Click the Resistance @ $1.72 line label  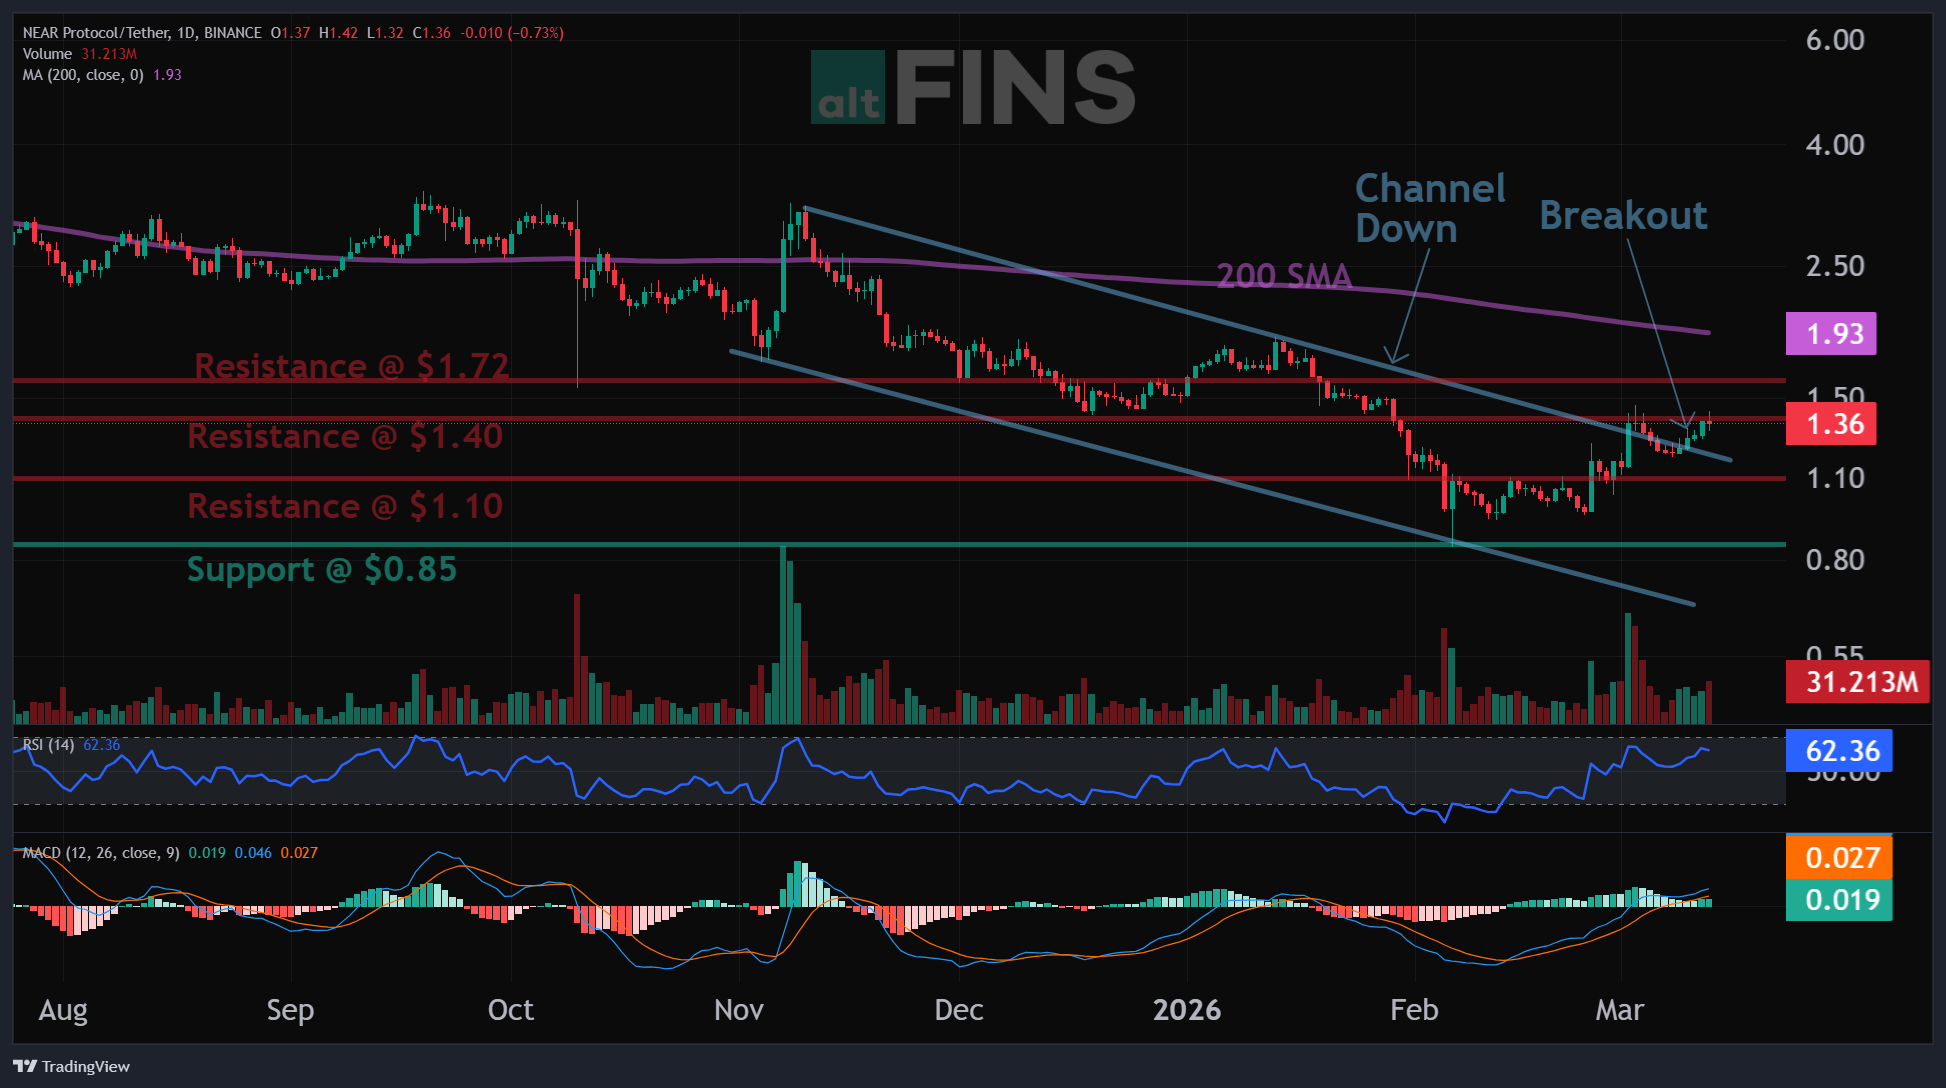click(x=351, y=366)
